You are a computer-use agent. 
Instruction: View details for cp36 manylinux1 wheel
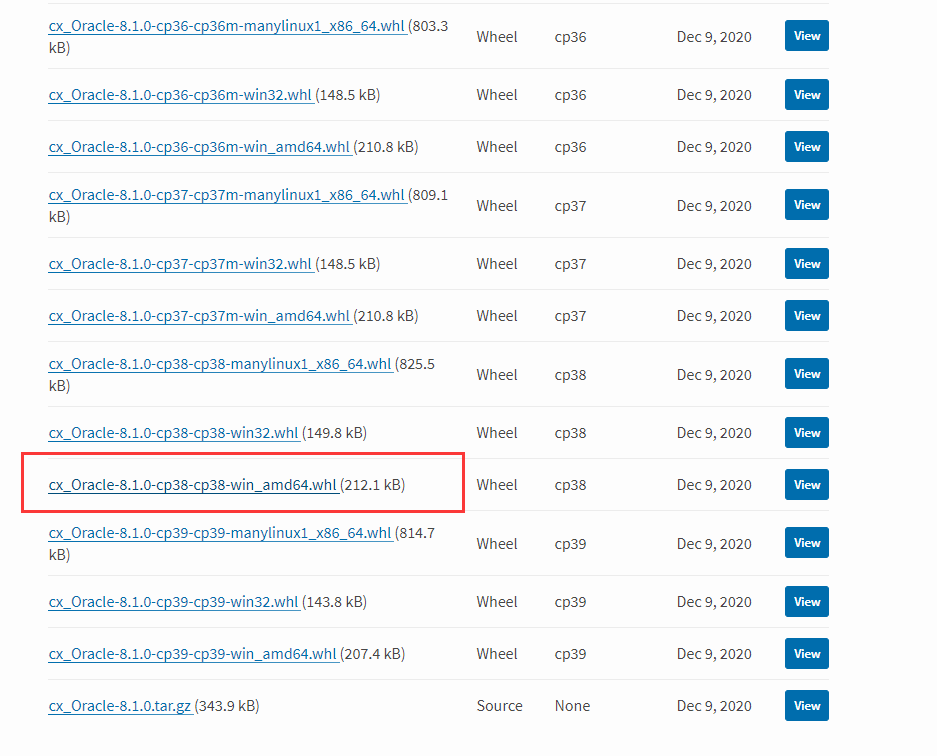click(x=807, y=36)
